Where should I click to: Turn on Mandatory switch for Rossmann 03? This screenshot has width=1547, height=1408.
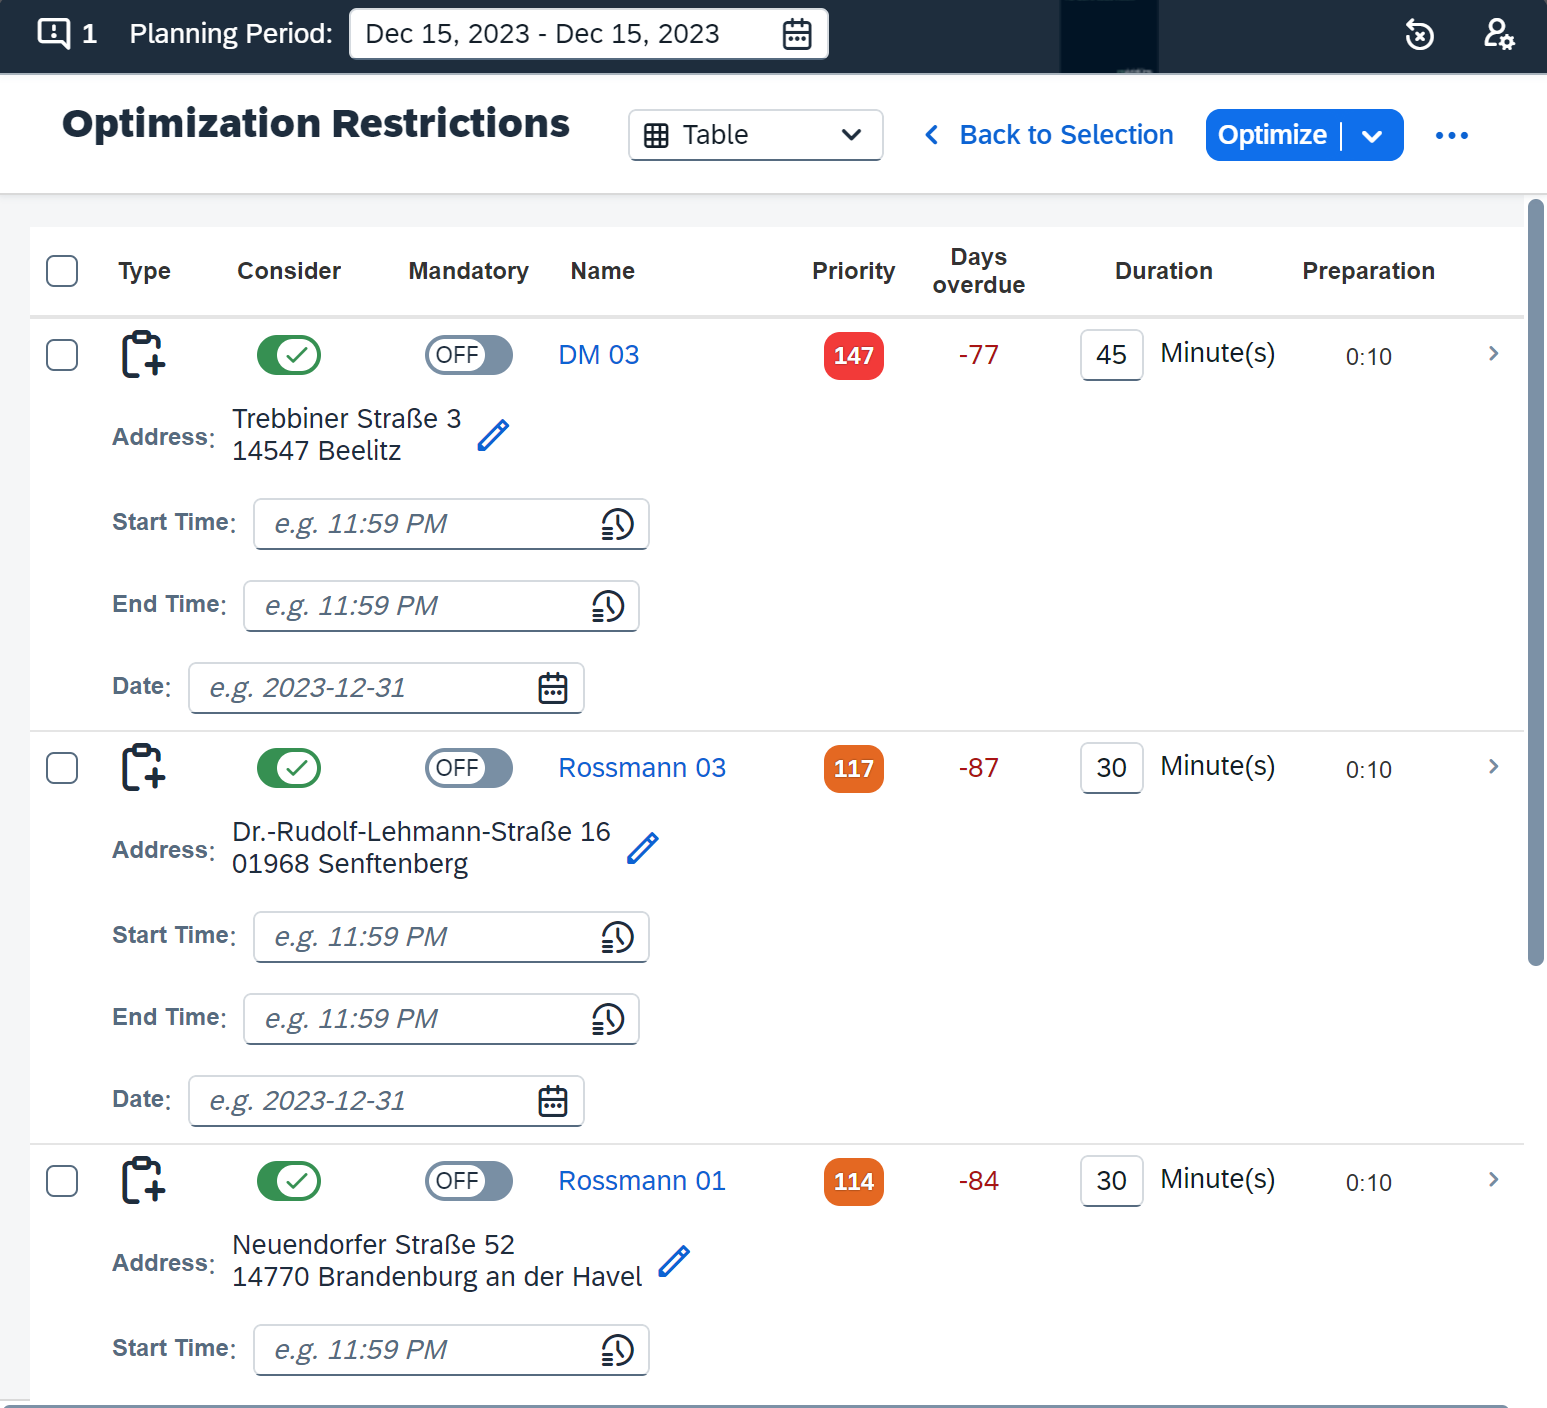click(x=469, y=768)
